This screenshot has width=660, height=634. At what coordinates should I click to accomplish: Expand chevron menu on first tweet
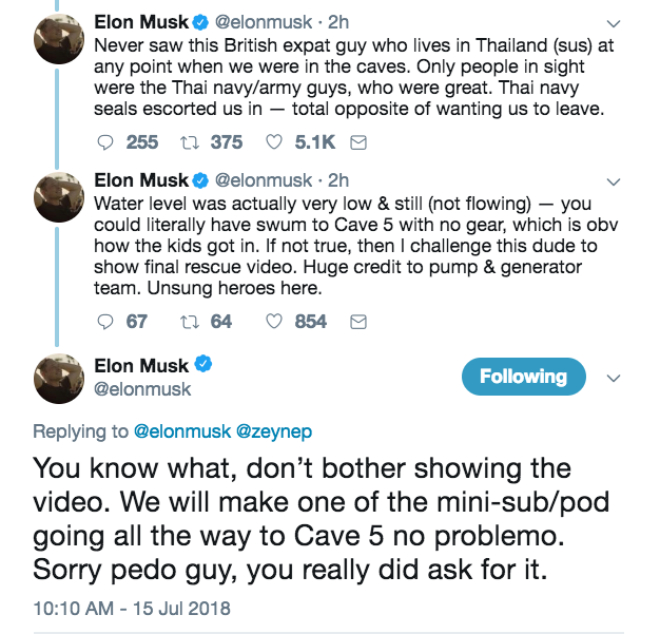pyautogui.click(x=614, y=20)
